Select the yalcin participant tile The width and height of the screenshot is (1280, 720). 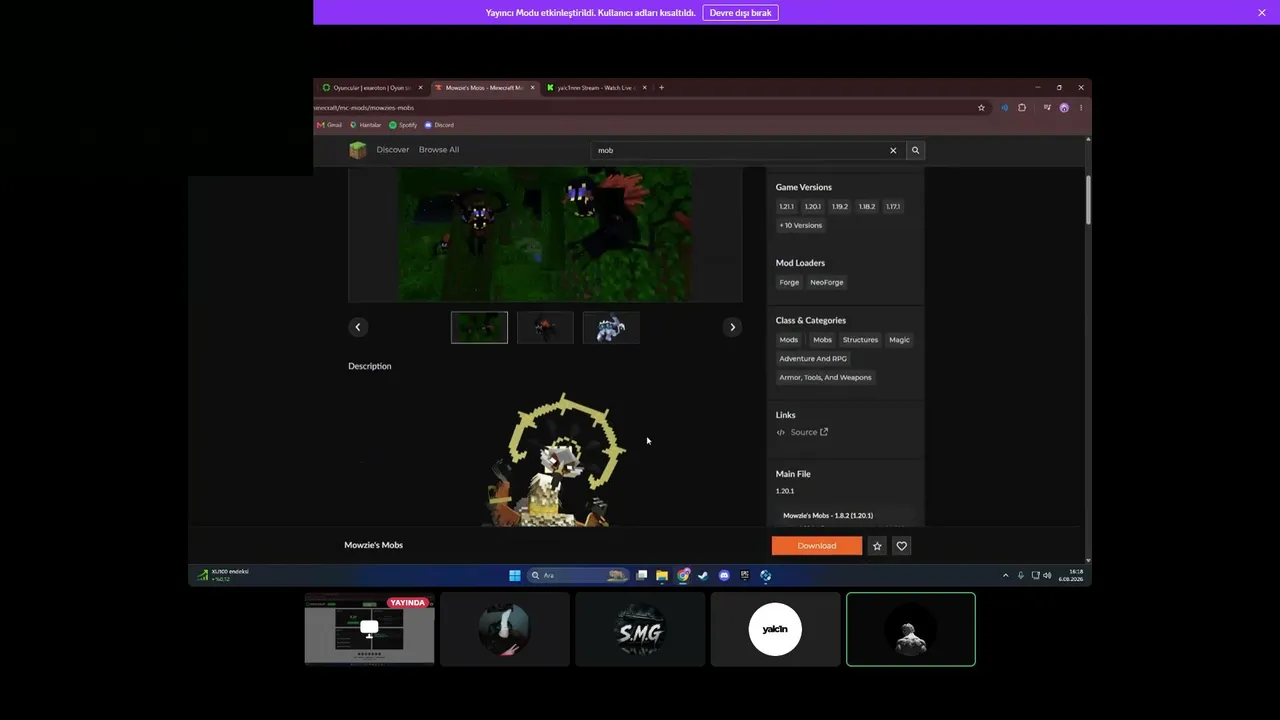tap(775, 629)
